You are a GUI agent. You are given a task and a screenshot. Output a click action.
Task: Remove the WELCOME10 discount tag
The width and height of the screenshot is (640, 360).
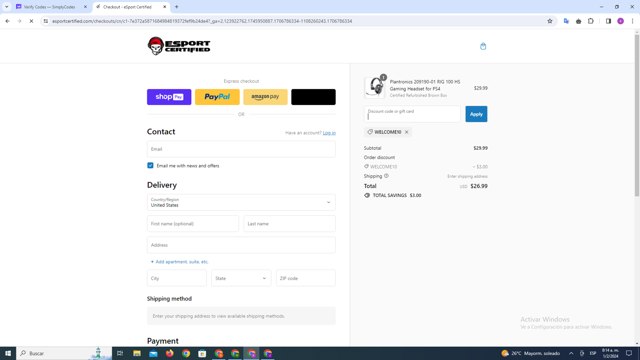[x=407, y=132]
